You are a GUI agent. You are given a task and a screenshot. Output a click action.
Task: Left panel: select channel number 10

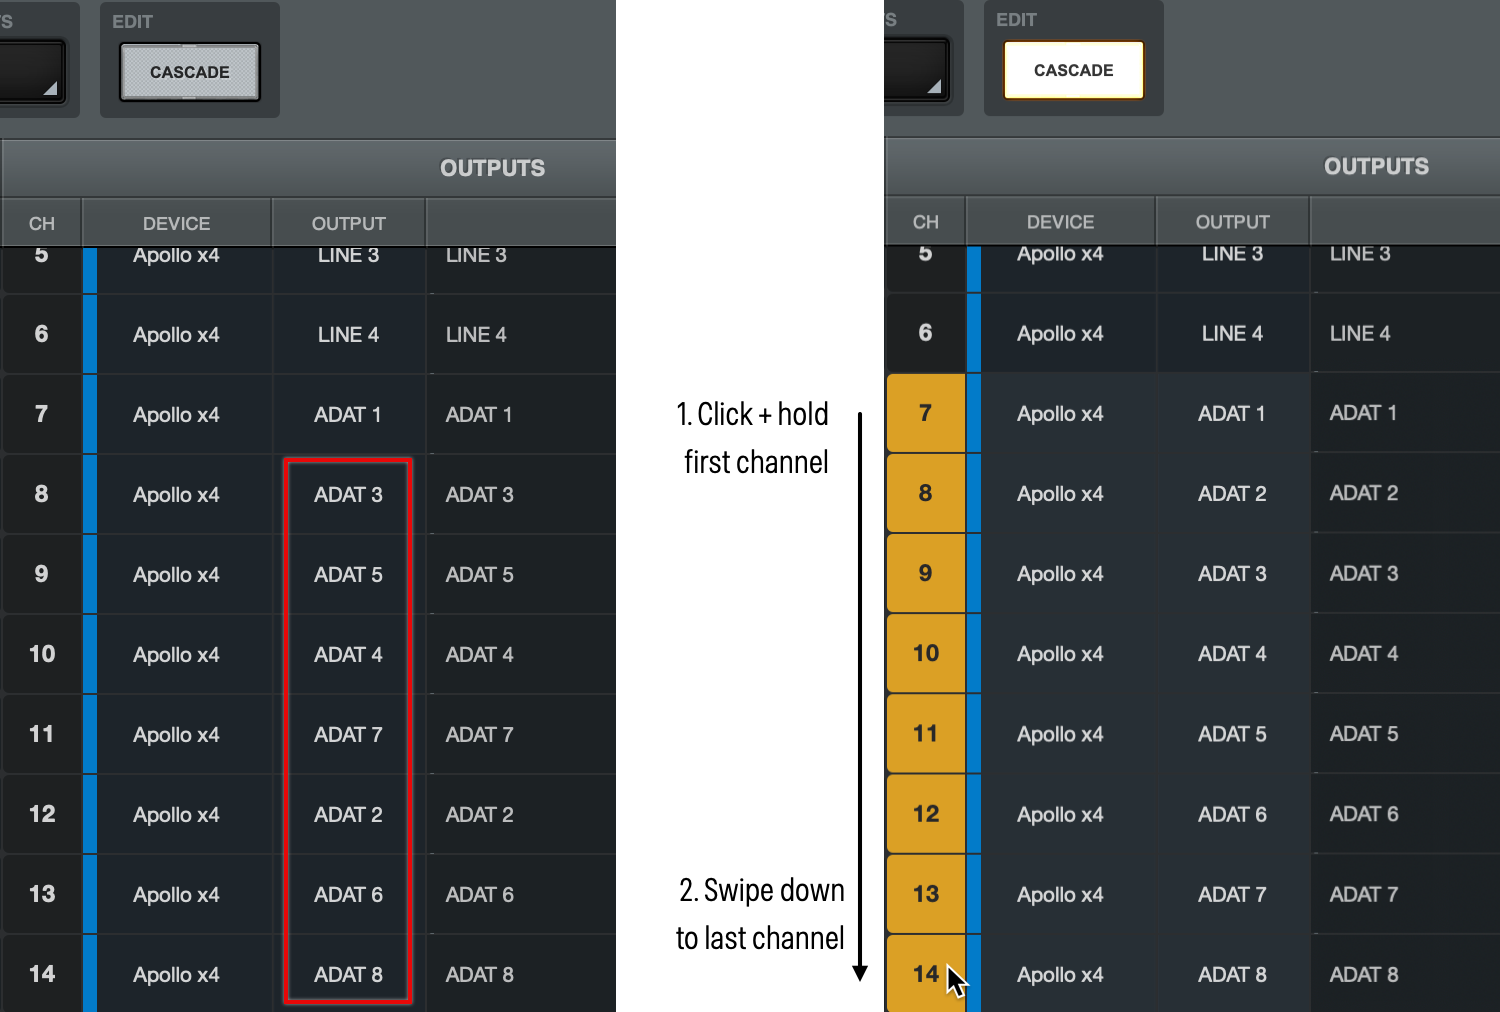point(42,654)
